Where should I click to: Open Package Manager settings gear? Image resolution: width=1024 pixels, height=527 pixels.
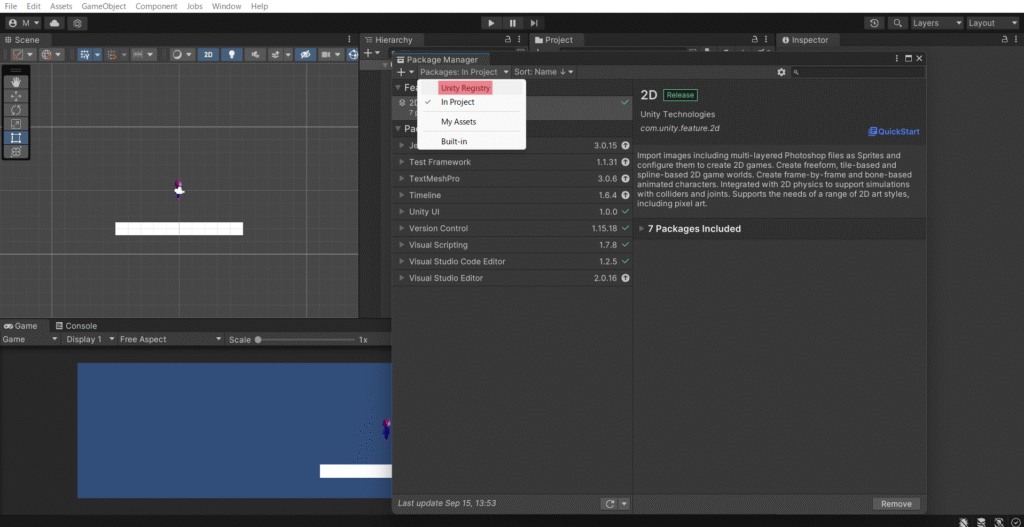(781, 72)
